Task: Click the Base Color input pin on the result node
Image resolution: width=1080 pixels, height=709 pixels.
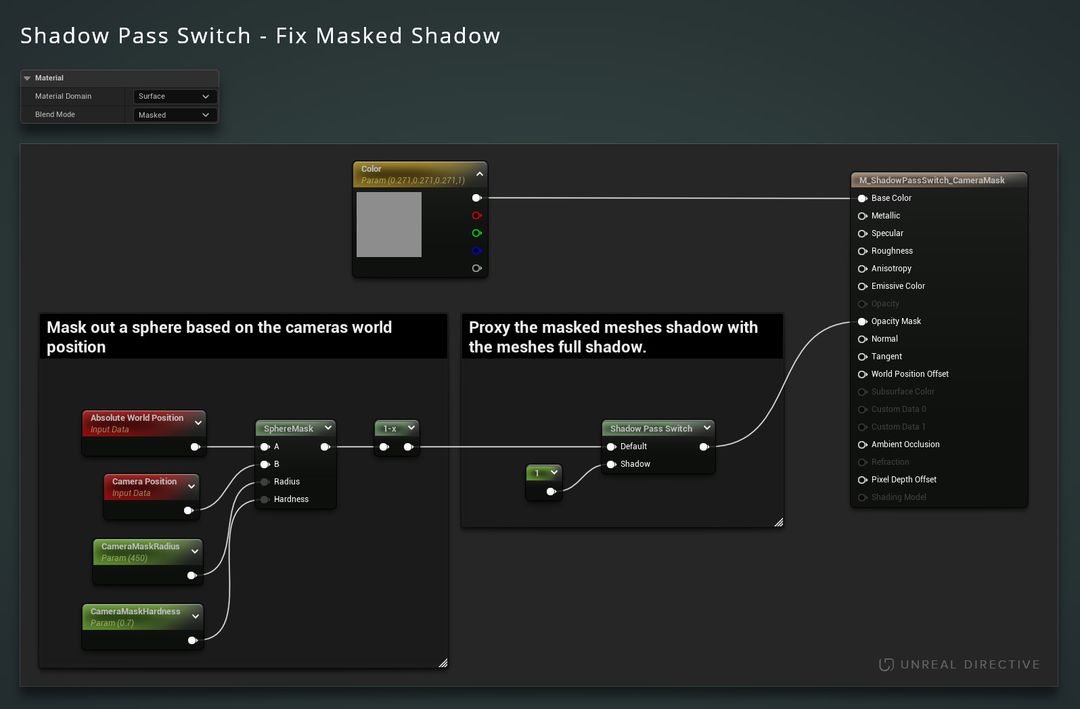Action: click(x=864, y=197)
